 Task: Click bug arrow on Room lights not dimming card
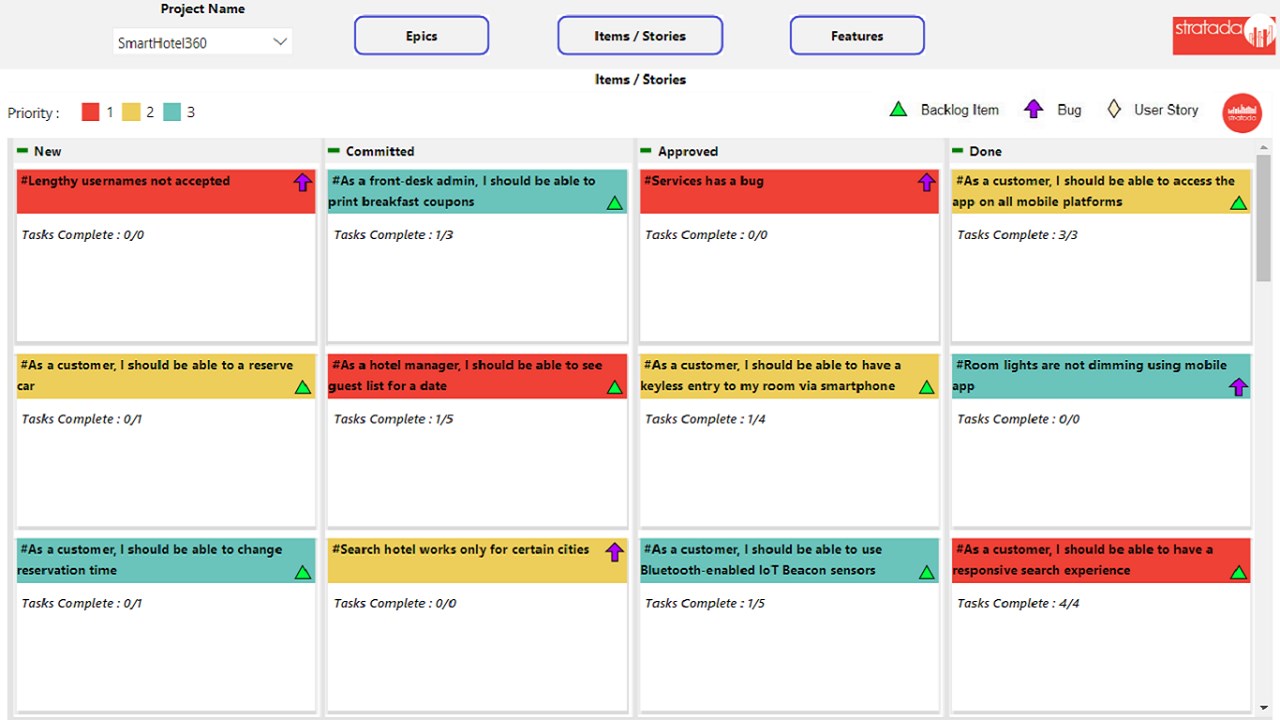1238,387
